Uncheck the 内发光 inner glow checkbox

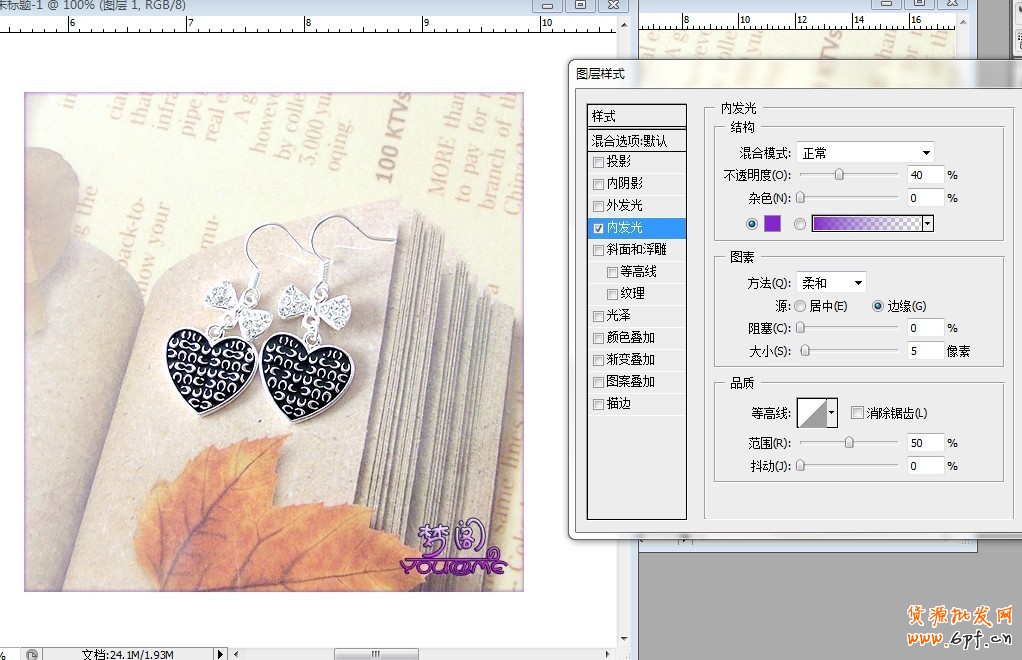(x=598, y=228)
